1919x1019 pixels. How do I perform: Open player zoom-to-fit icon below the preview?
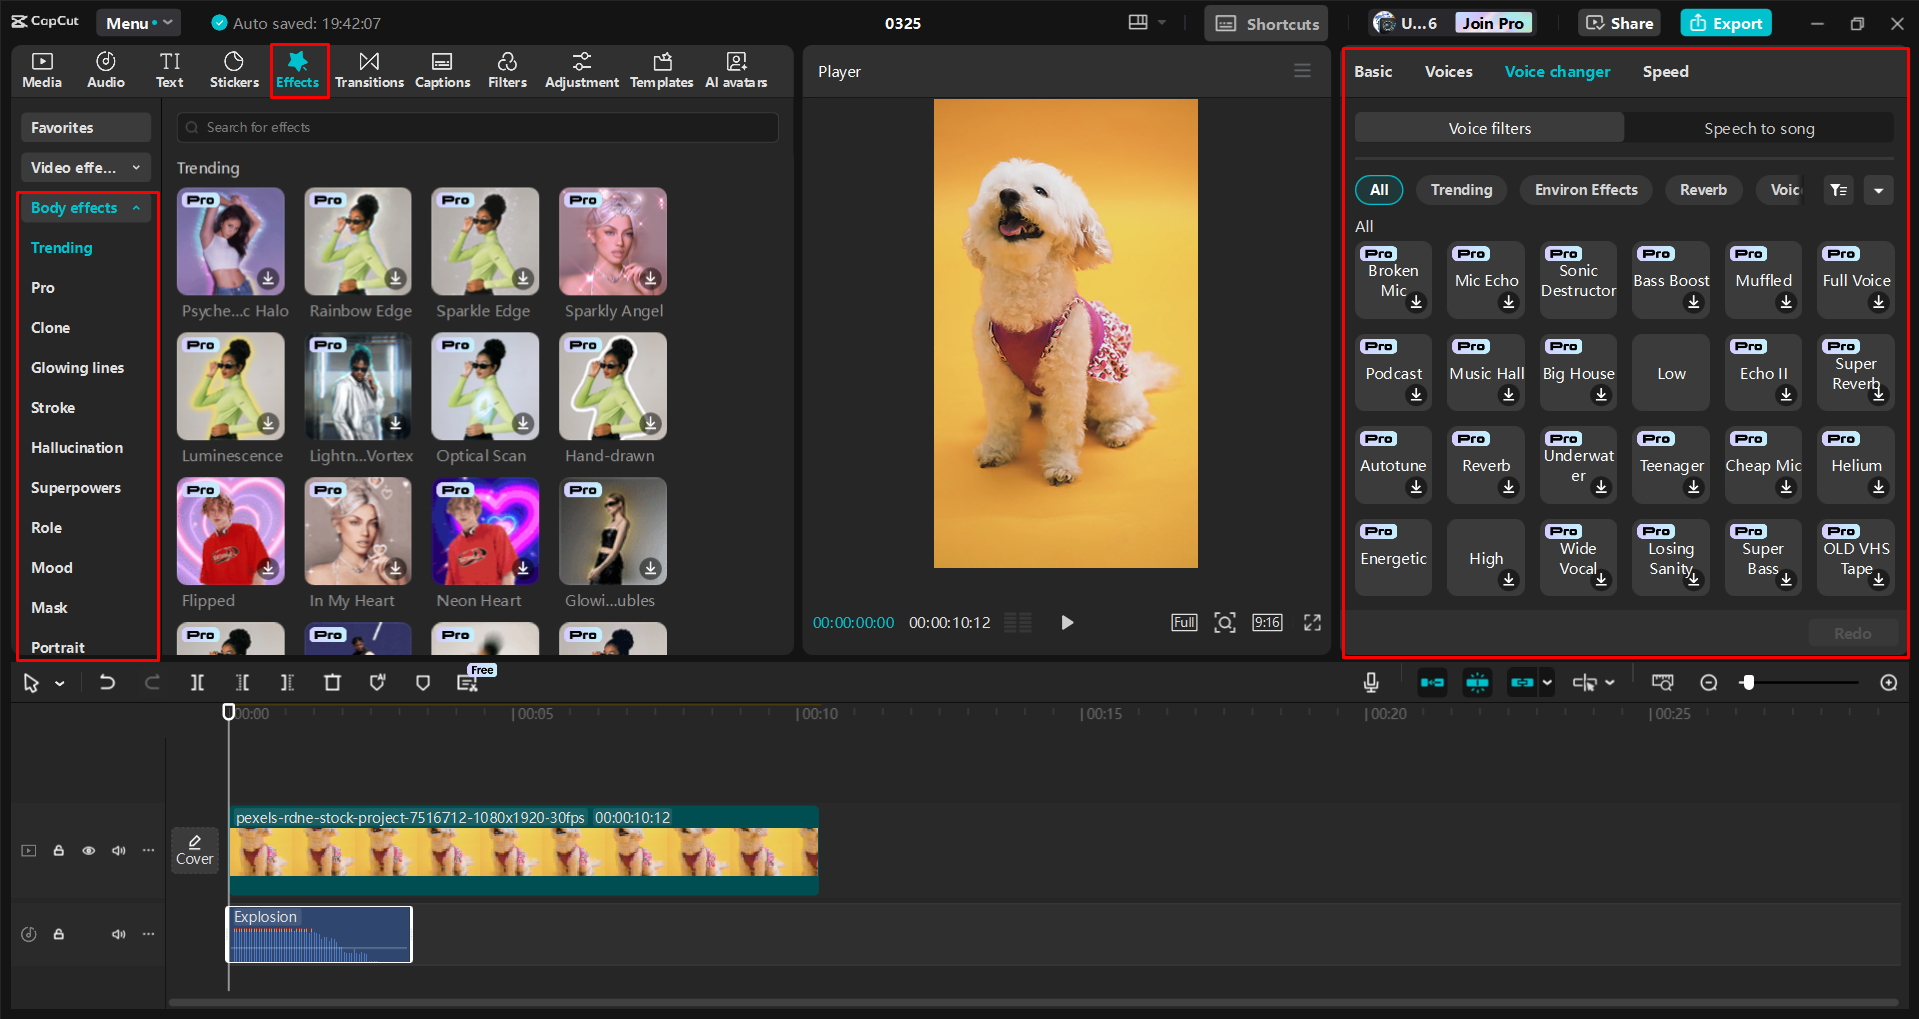click(x=1225, y=622)
